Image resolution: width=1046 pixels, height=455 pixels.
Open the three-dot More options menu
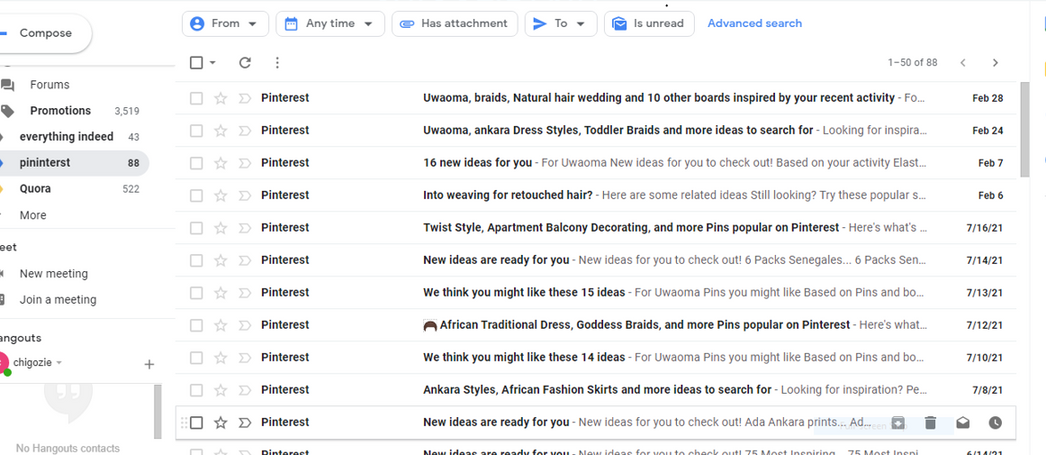click(x=278, y=63)
